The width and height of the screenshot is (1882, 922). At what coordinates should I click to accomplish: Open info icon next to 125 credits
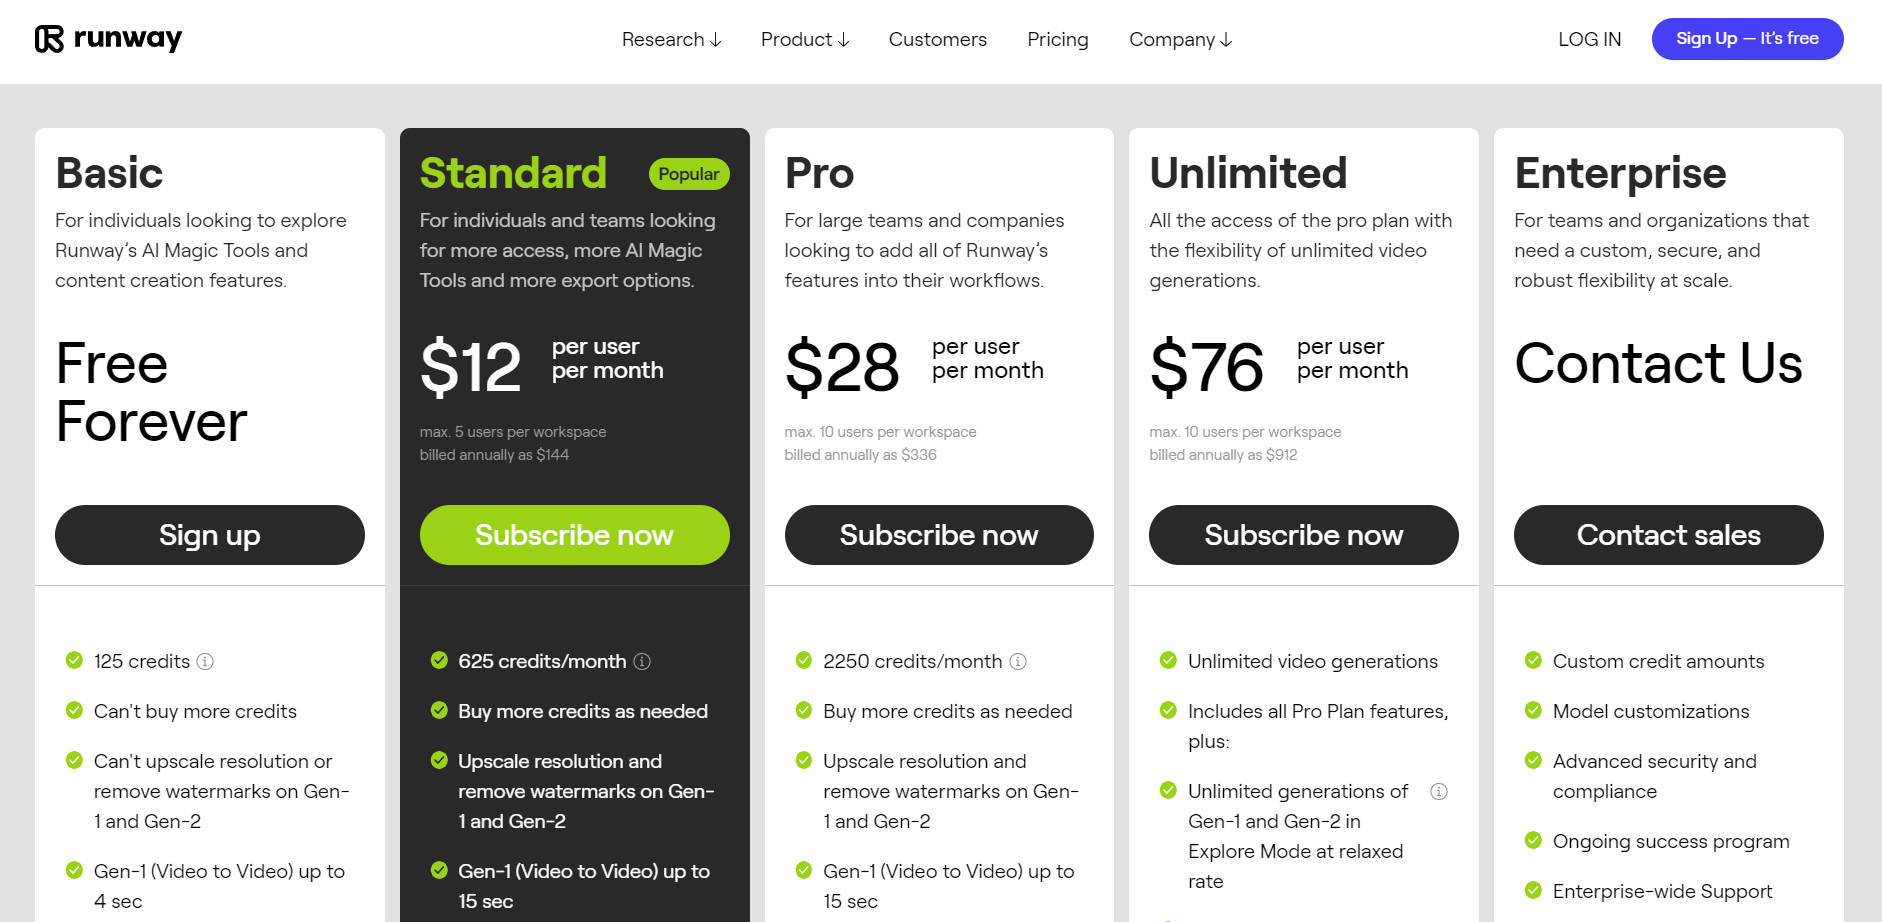205,661
